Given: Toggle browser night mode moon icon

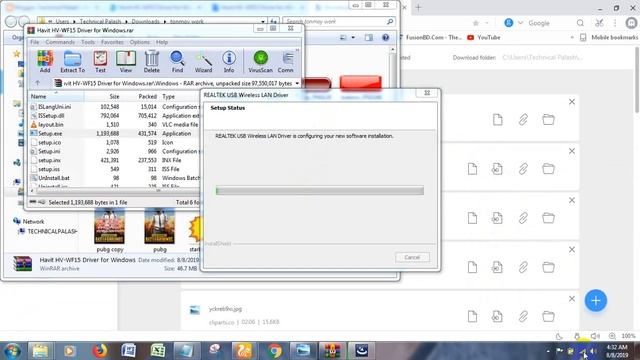Looking at the screenshot, I should (559, 336).
